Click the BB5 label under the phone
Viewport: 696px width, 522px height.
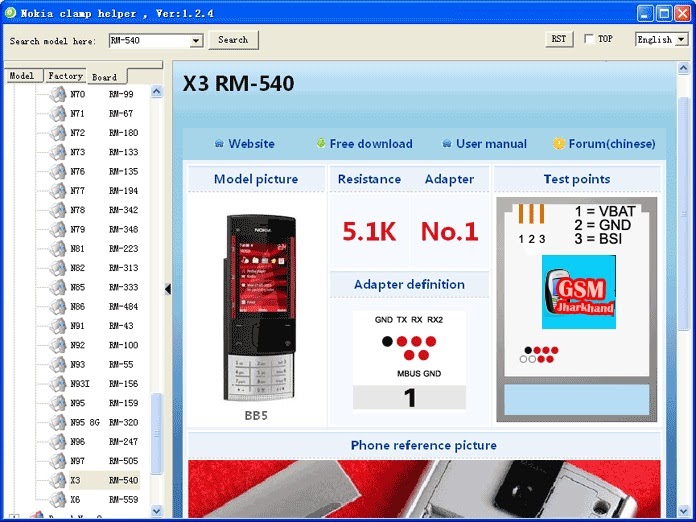[256, 415]
